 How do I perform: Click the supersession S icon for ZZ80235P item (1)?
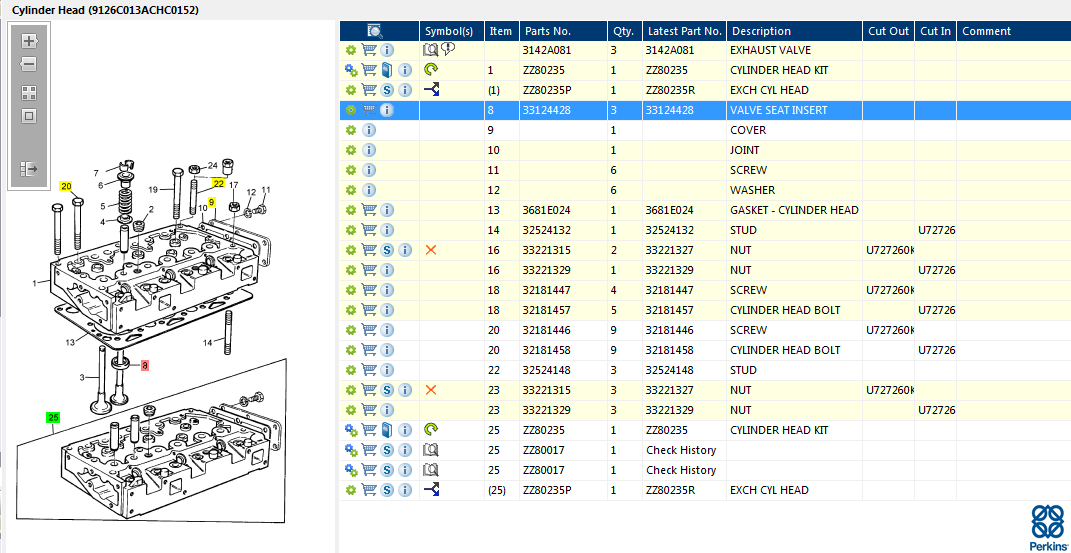pyautogui.click(x=387, y=90)
